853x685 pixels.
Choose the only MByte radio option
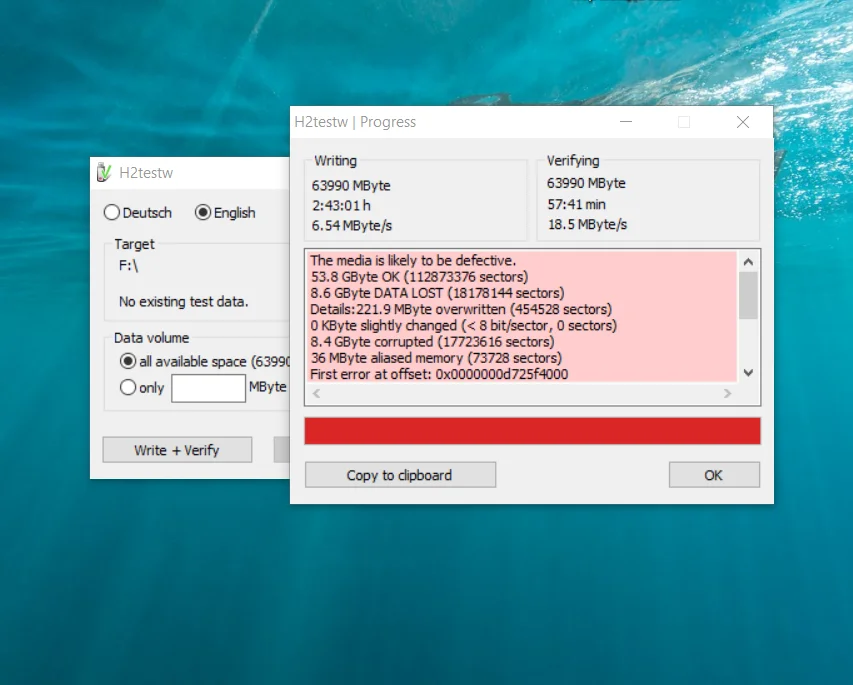pyautogui.click(x=142, y=387)
